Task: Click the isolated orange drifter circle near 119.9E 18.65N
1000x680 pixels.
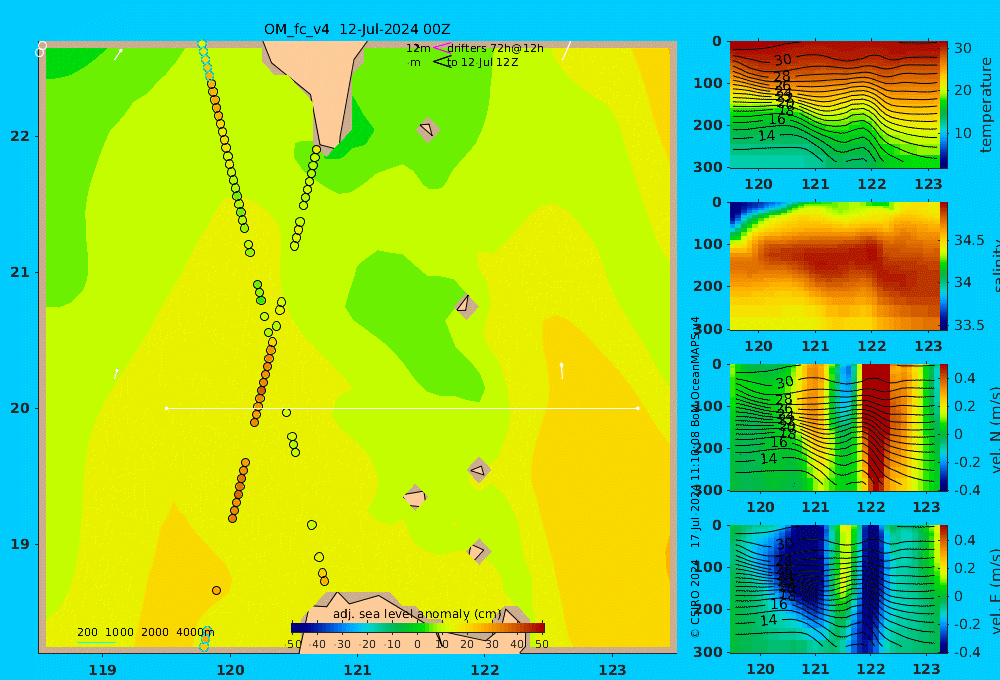Action: click(x=216, y=591)
